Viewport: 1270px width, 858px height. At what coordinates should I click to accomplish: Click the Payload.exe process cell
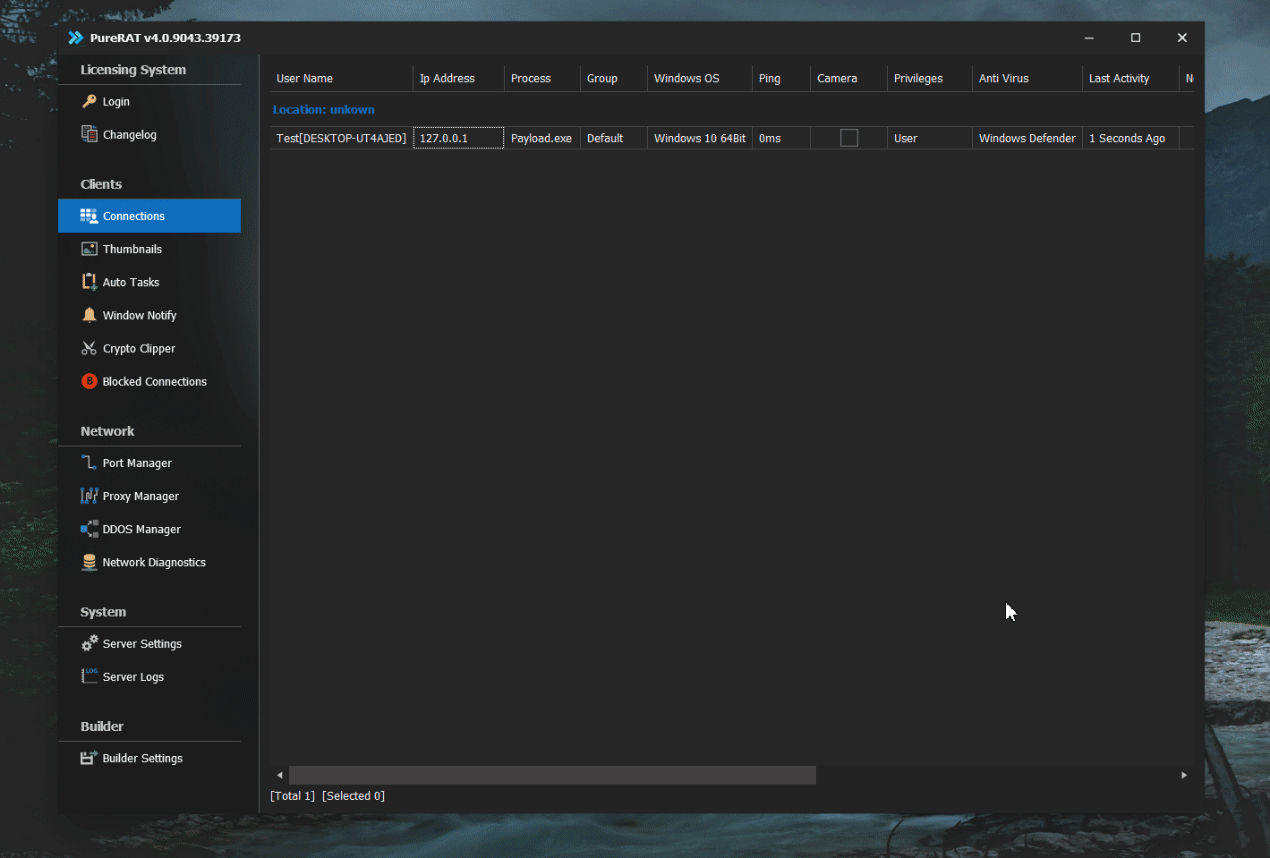click(x=542, y=138)
